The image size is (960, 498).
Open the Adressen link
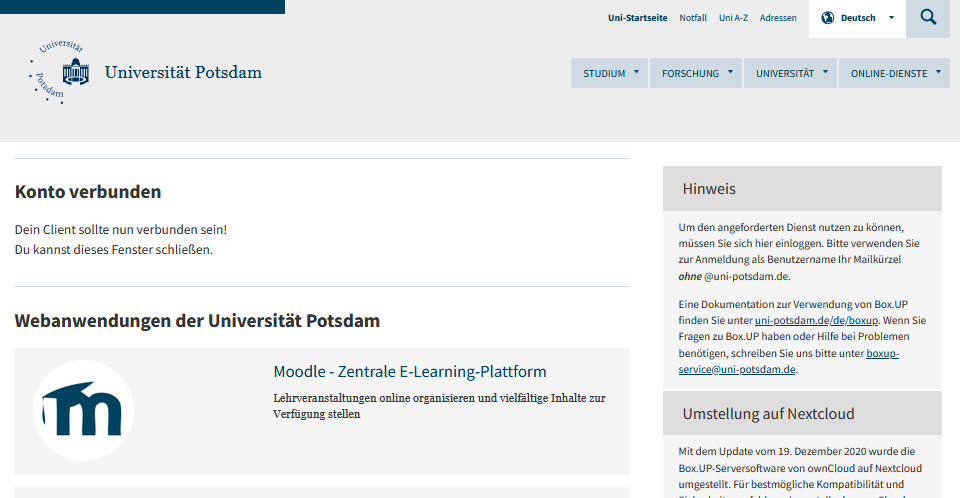click(x=778, y=18)
